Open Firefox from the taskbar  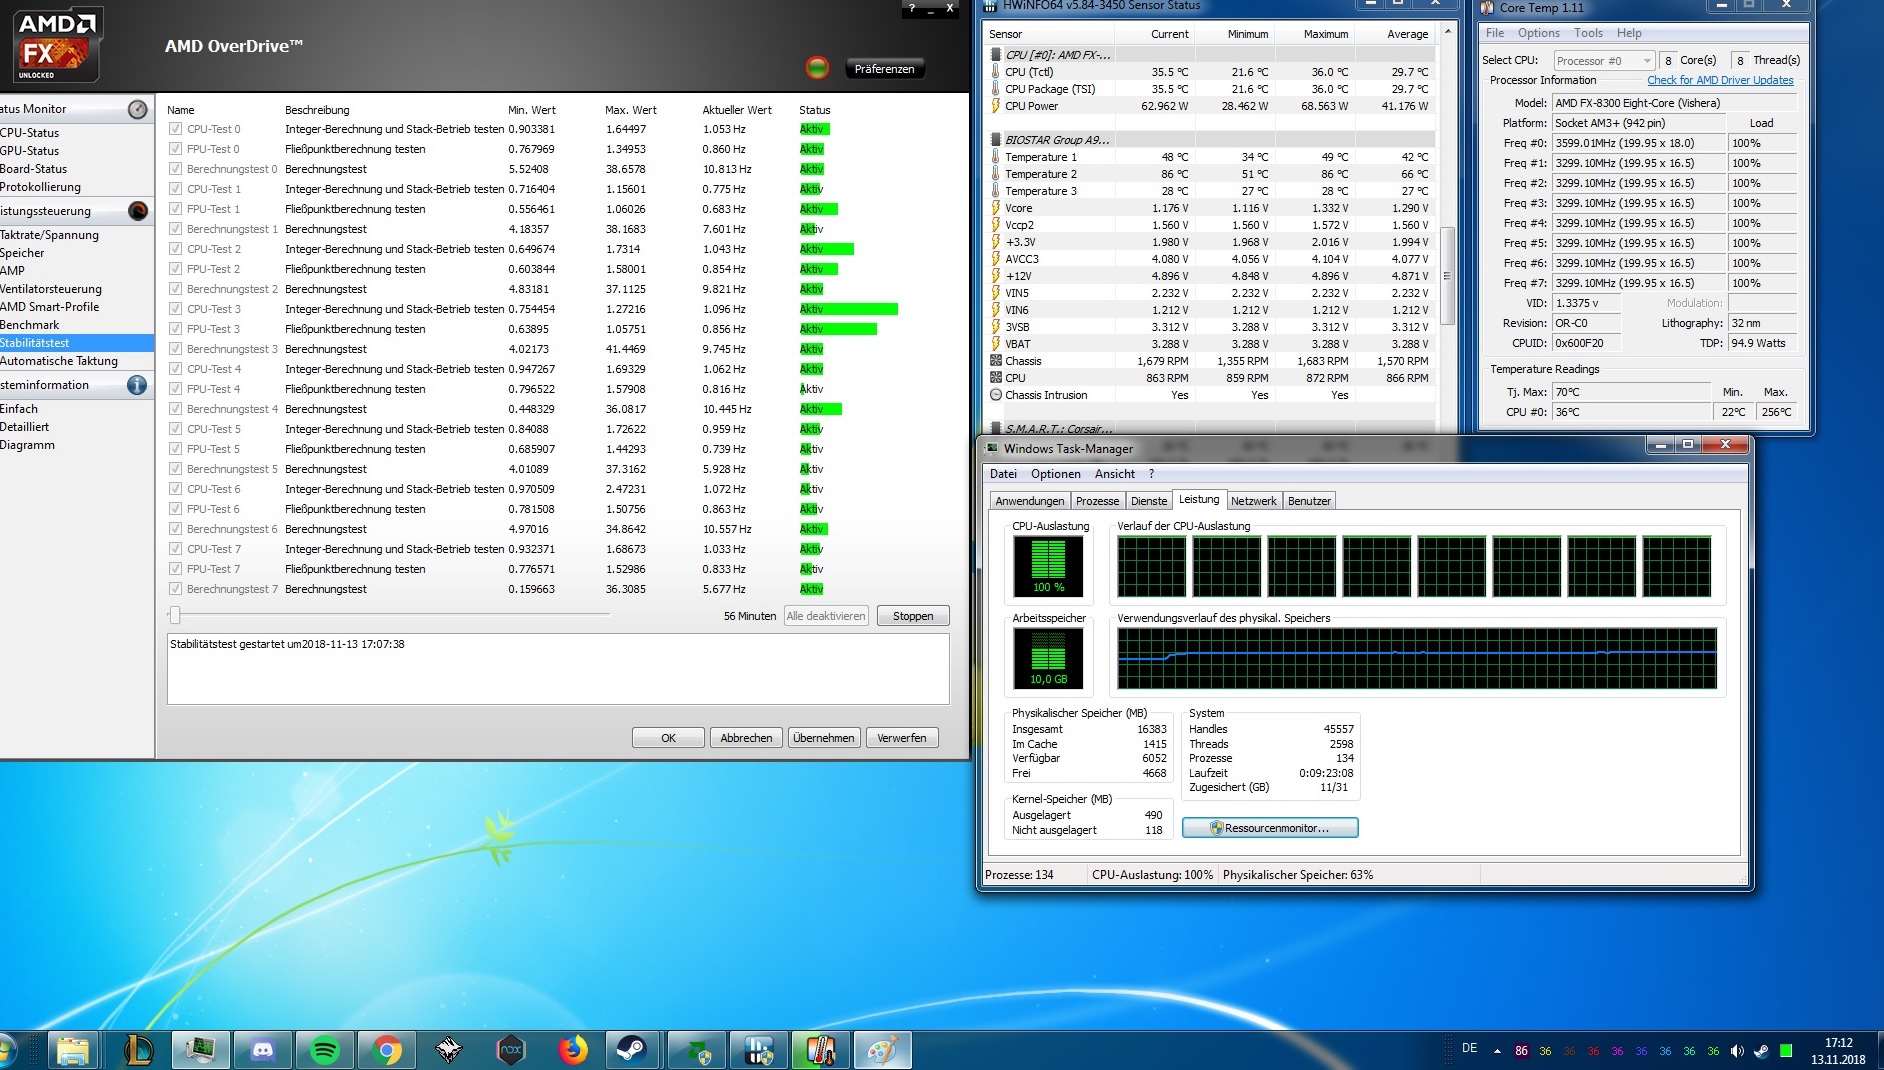573,1050
